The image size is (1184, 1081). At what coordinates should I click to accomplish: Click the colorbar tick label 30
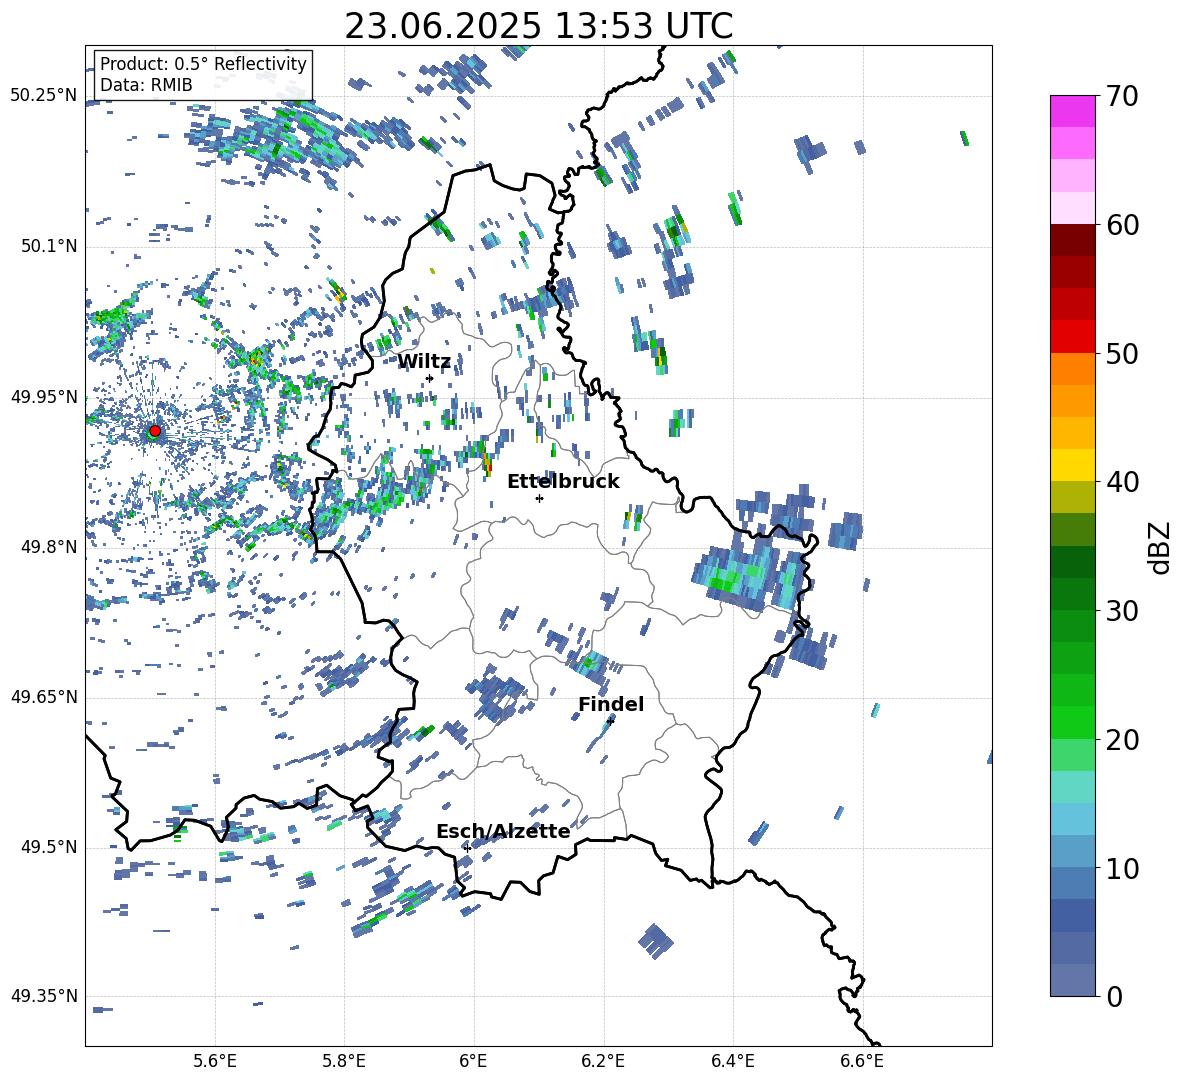tap(1122, 611)
